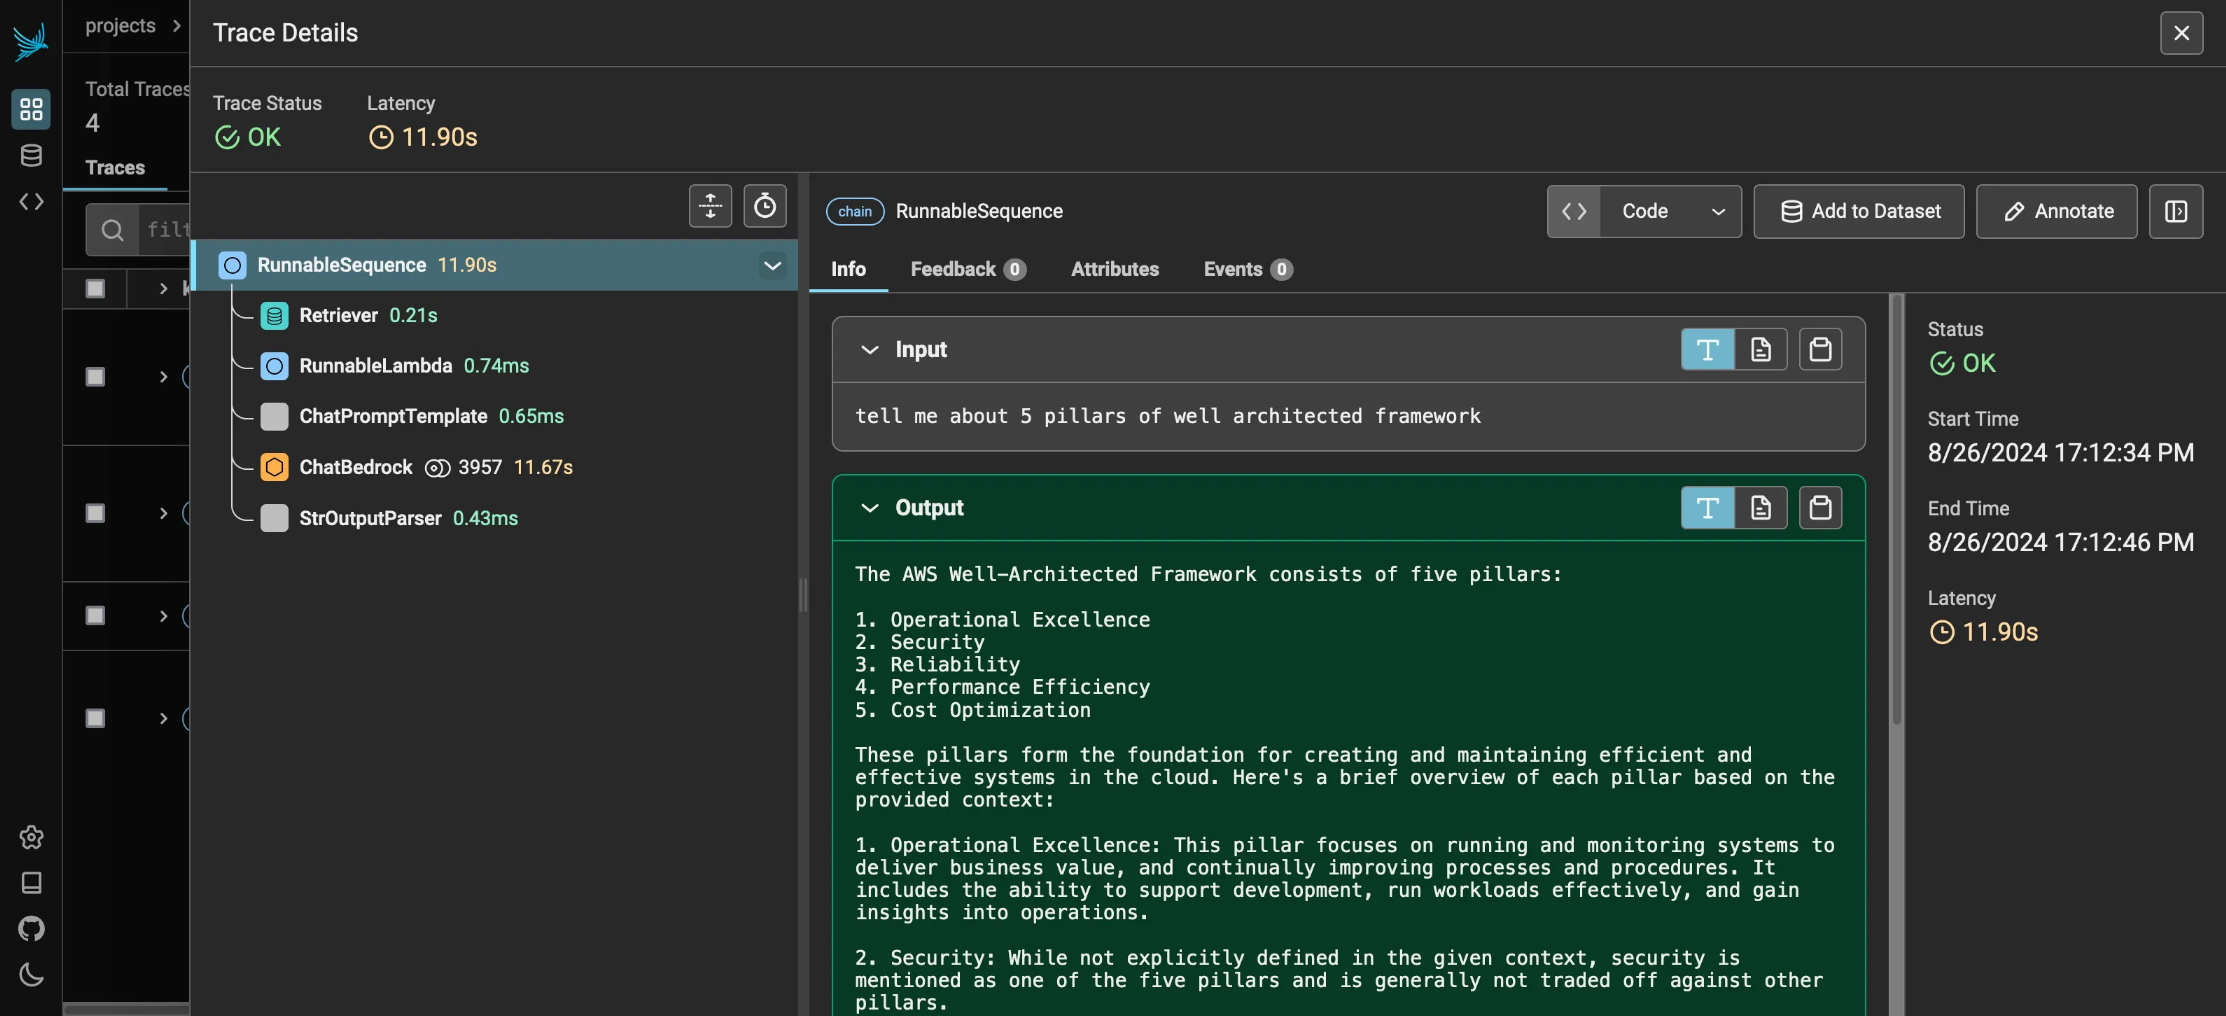Image resolution: width=2226 pixels, height=1016 pixels.
Task: Click the StrOutputParser gray span icon
Action: pyautogui.click(x=274, y=518)
